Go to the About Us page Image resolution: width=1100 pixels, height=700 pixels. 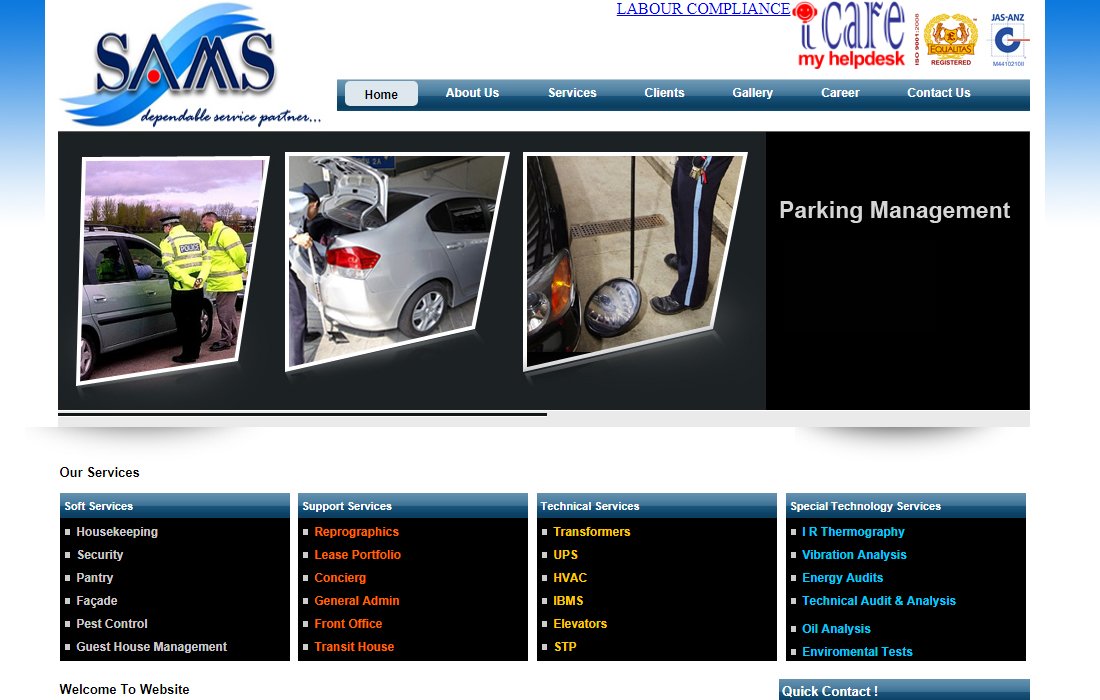tap(472, 93)
